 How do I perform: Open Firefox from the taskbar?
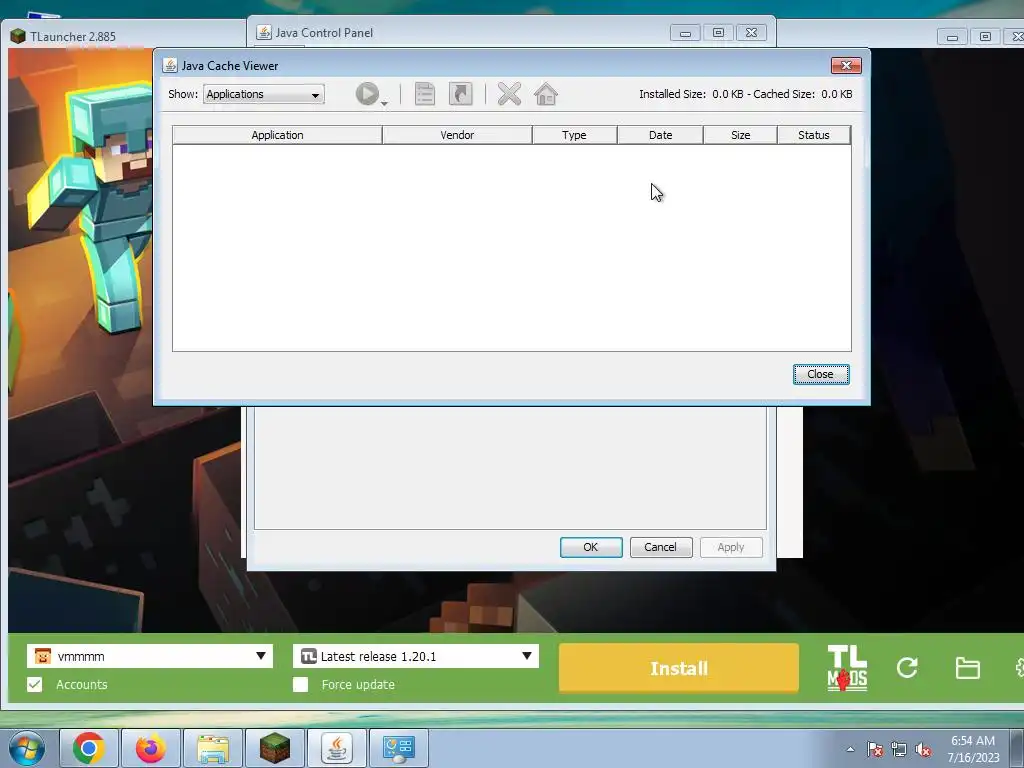pos(150,748)
